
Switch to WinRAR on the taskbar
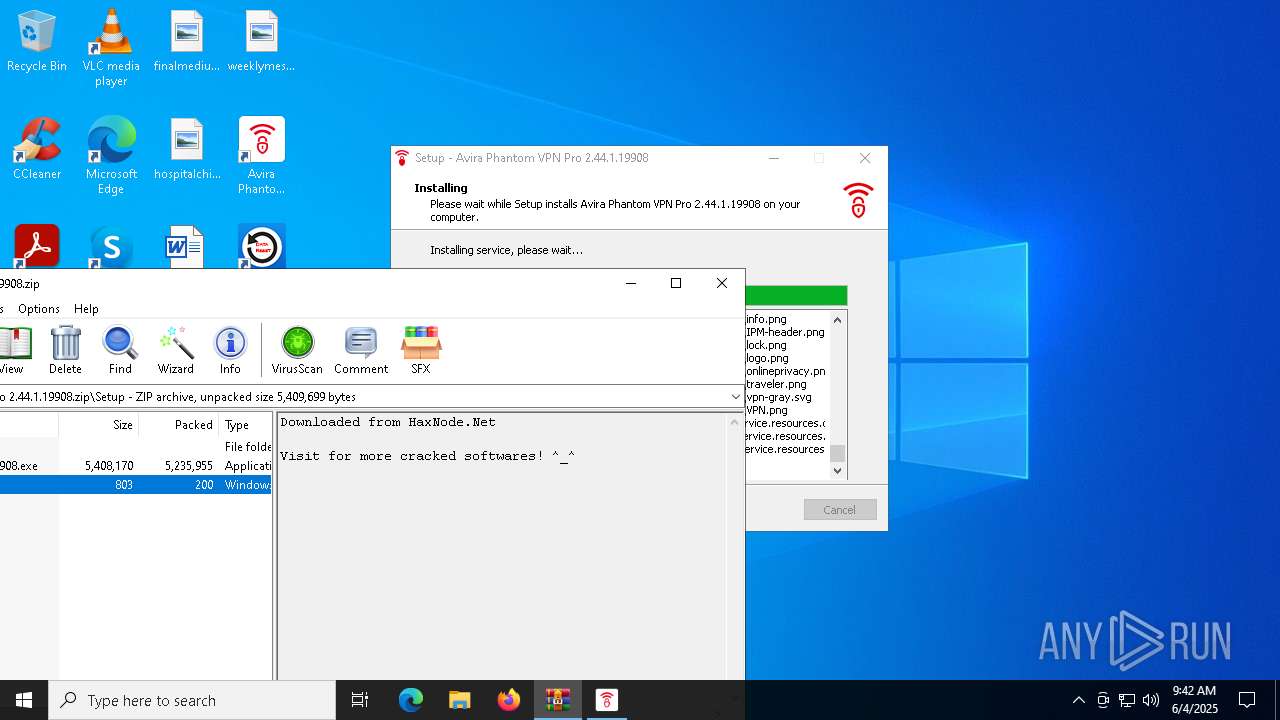(558, 700)
